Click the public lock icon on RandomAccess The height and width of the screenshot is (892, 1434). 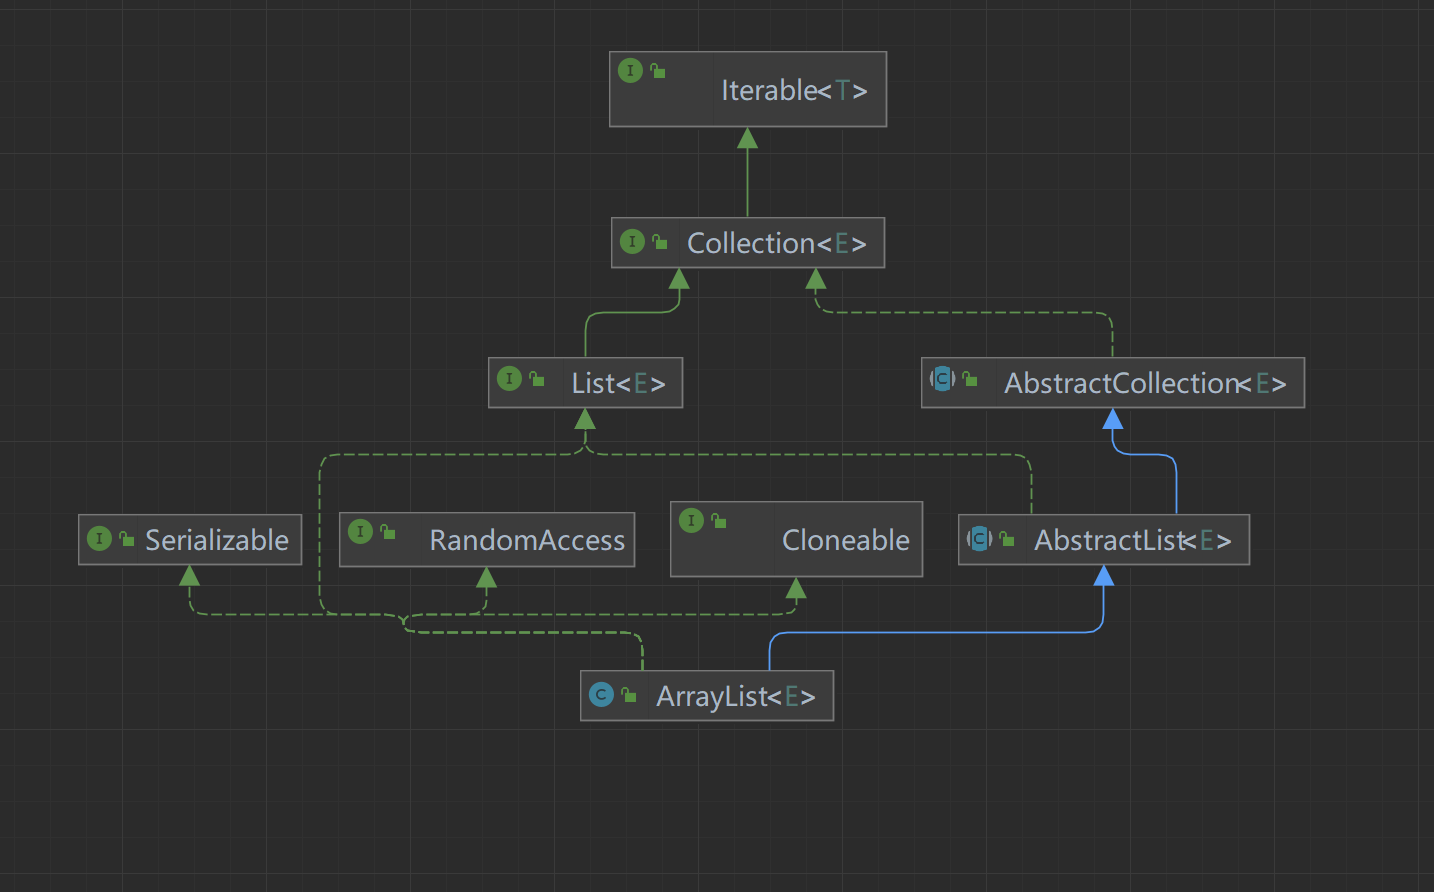[388, 532]
